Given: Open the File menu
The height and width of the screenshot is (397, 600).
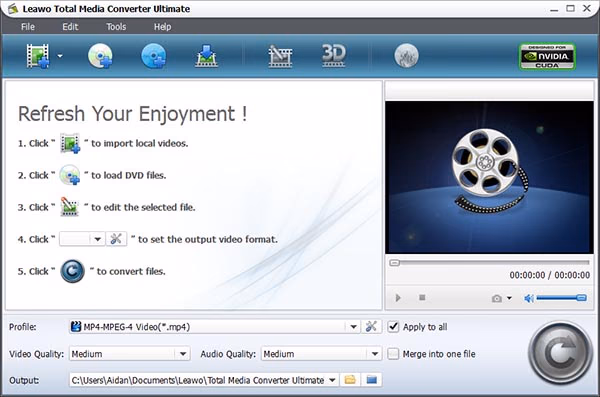Looking at the screenshot, I should 28,27.
